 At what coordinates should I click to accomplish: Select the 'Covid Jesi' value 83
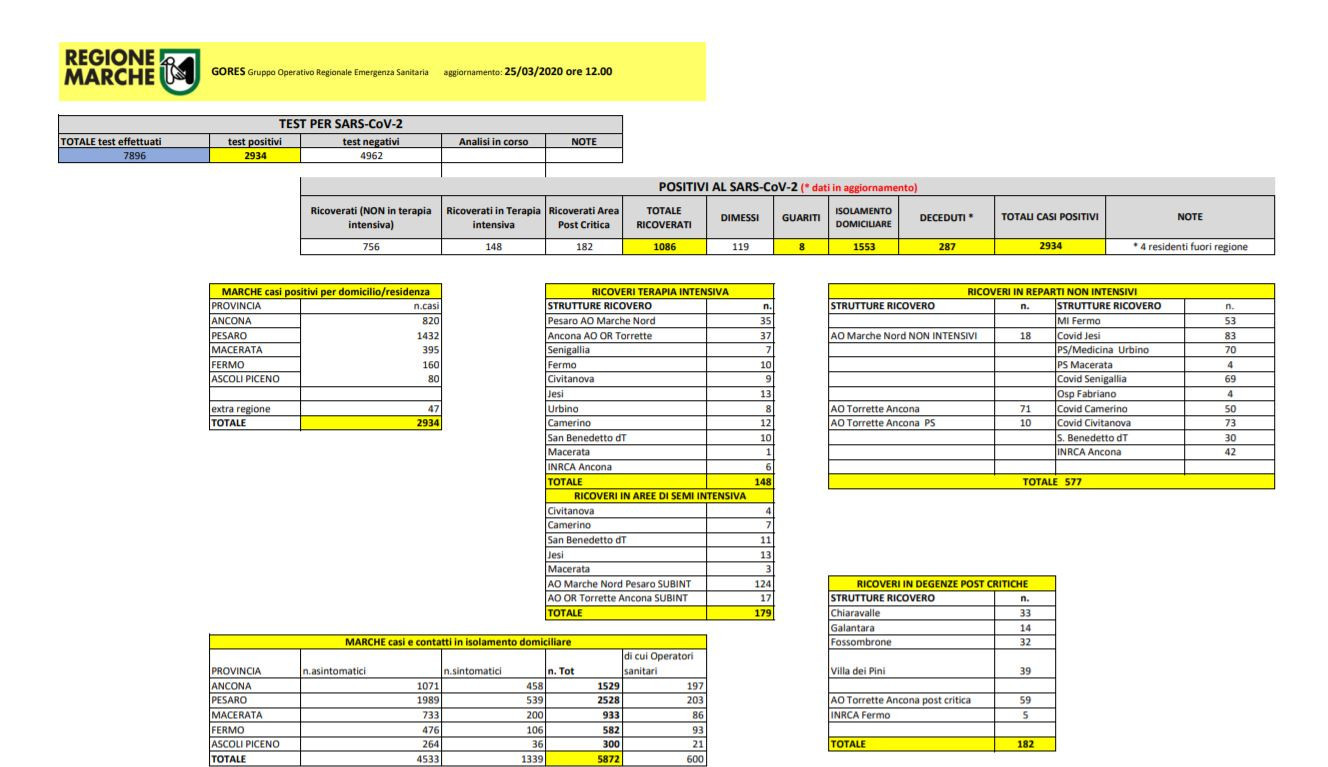point(1230,336)
